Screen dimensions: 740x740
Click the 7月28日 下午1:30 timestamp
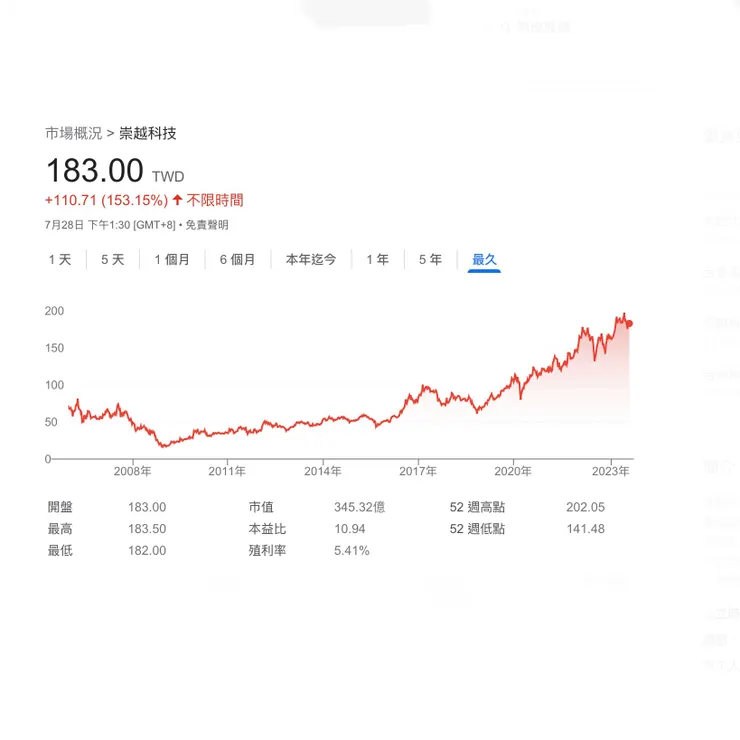click(x=88, y=225)
